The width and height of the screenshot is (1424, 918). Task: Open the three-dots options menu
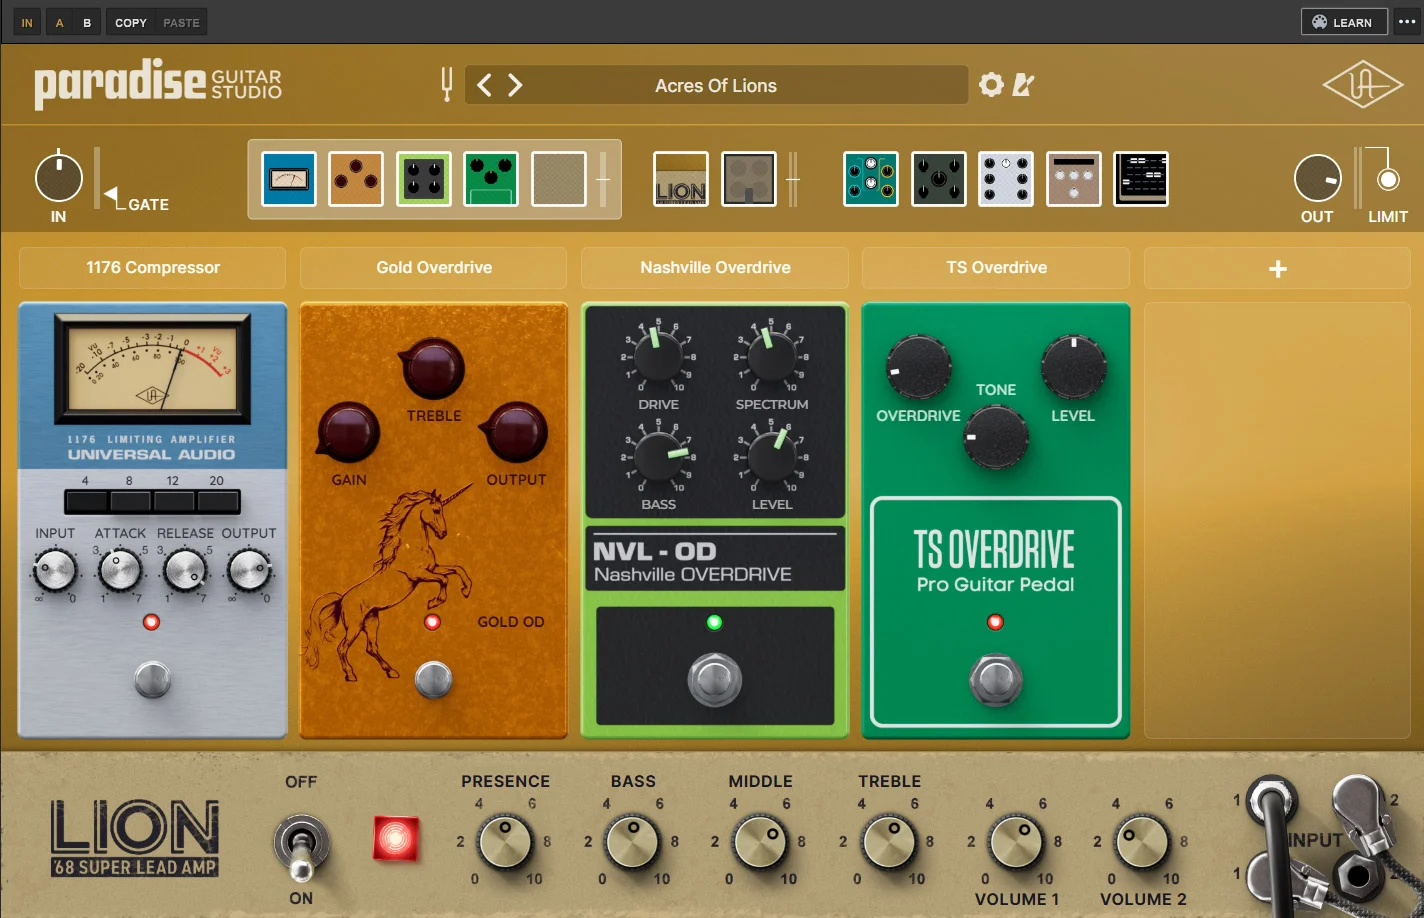tap(1407, 22)
